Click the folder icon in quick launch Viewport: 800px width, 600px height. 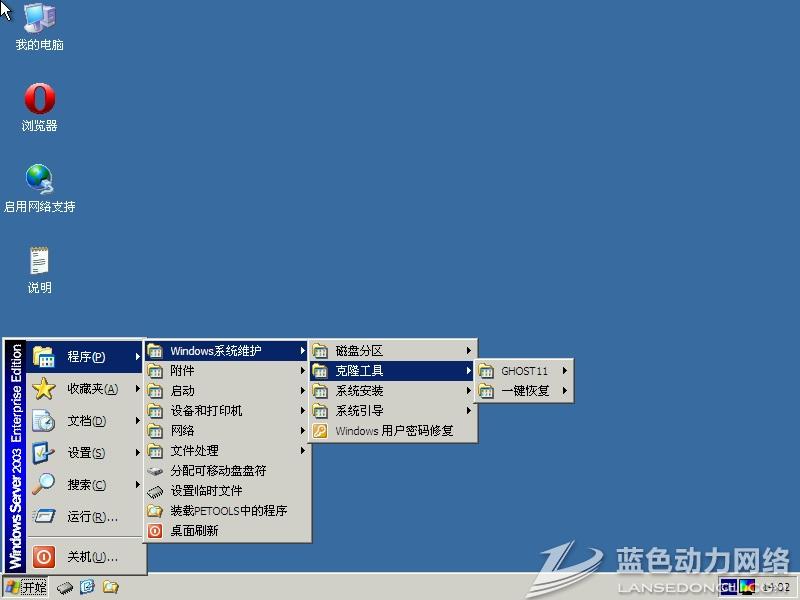click(110, 587)
